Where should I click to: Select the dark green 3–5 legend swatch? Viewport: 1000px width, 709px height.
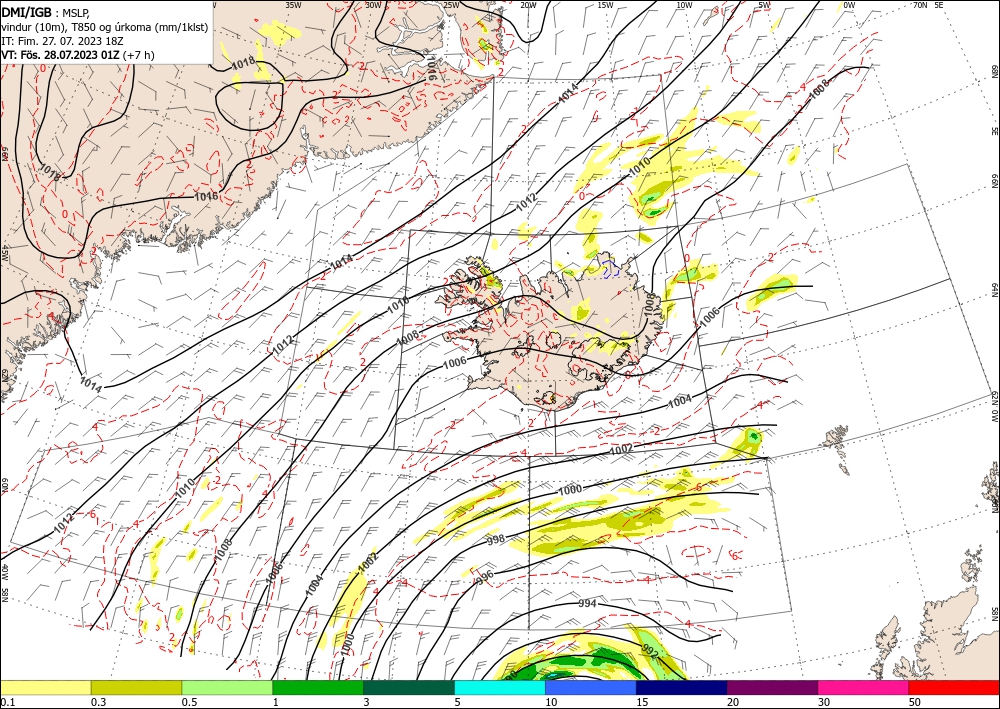tap(409, 688)
